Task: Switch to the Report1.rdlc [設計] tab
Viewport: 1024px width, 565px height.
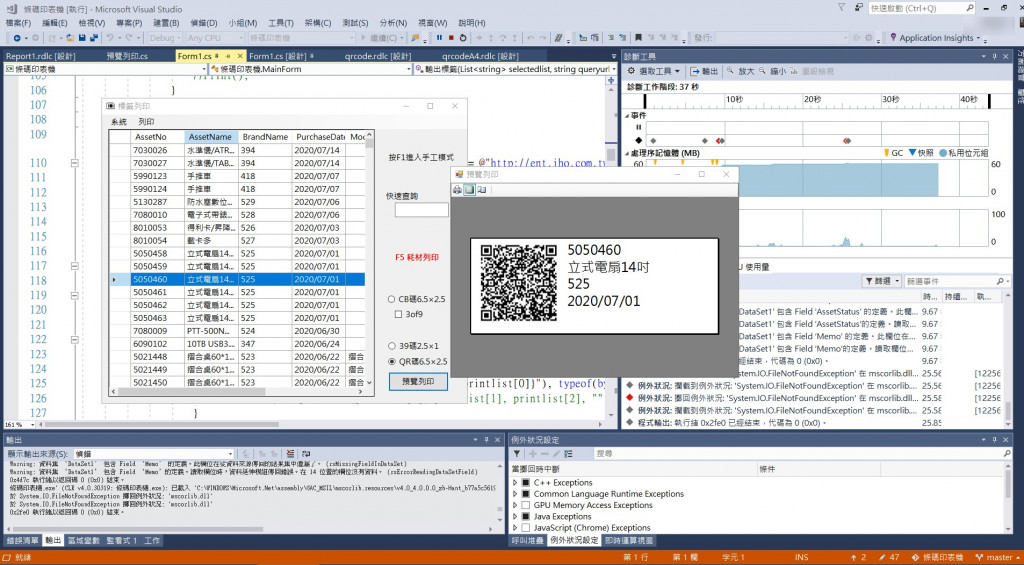Action: (40, 56)
